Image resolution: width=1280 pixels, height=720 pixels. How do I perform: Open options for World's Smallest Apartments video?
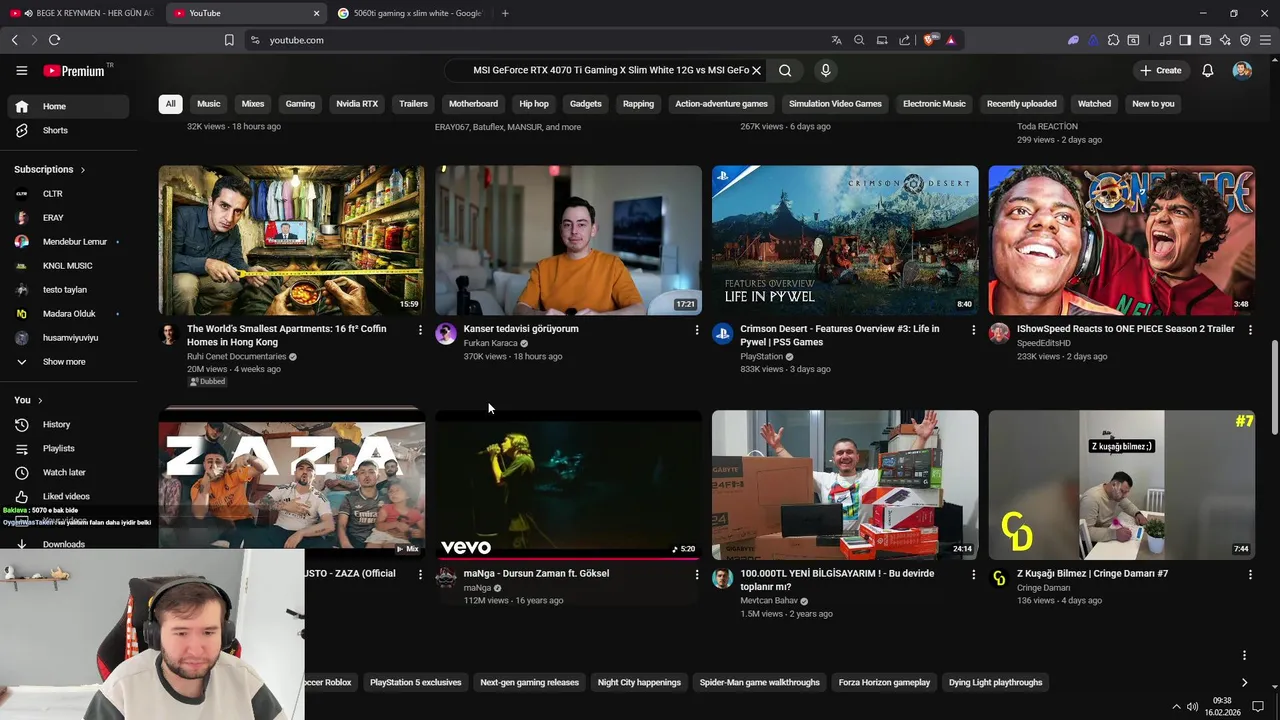[420, 330]
